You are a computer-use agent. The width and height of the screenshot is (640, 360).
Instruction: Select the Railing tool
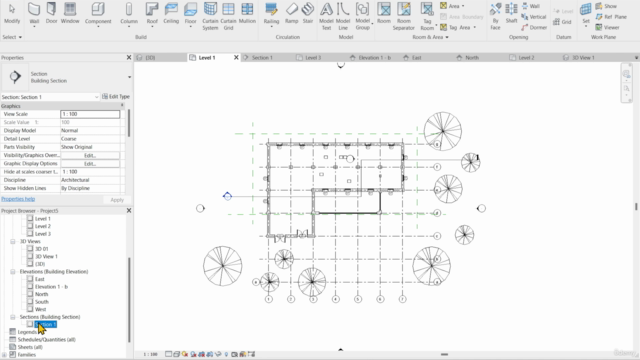pyautogui.click(x=271, y=14)
